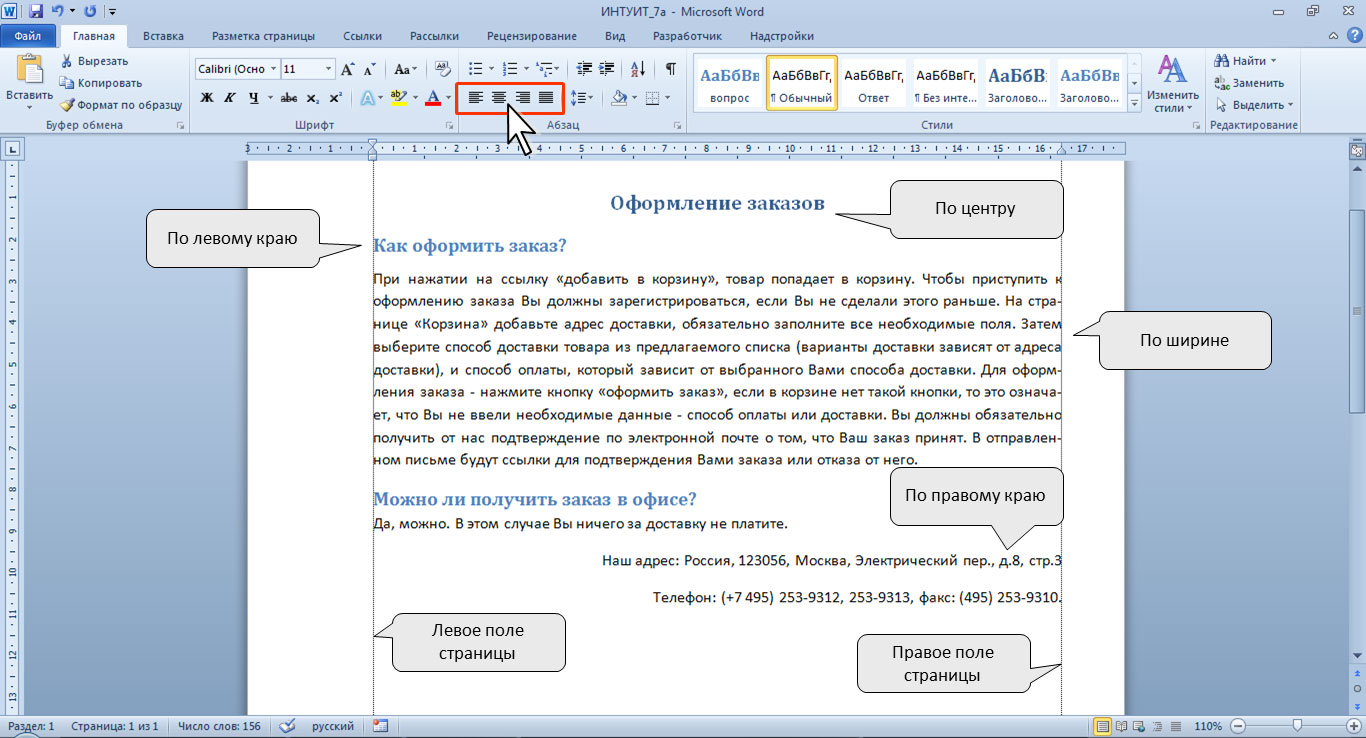This screenshot has width=1366, height=738.
Task: Toggle strikethrough (abc) formatting
Action: (289, 97)
